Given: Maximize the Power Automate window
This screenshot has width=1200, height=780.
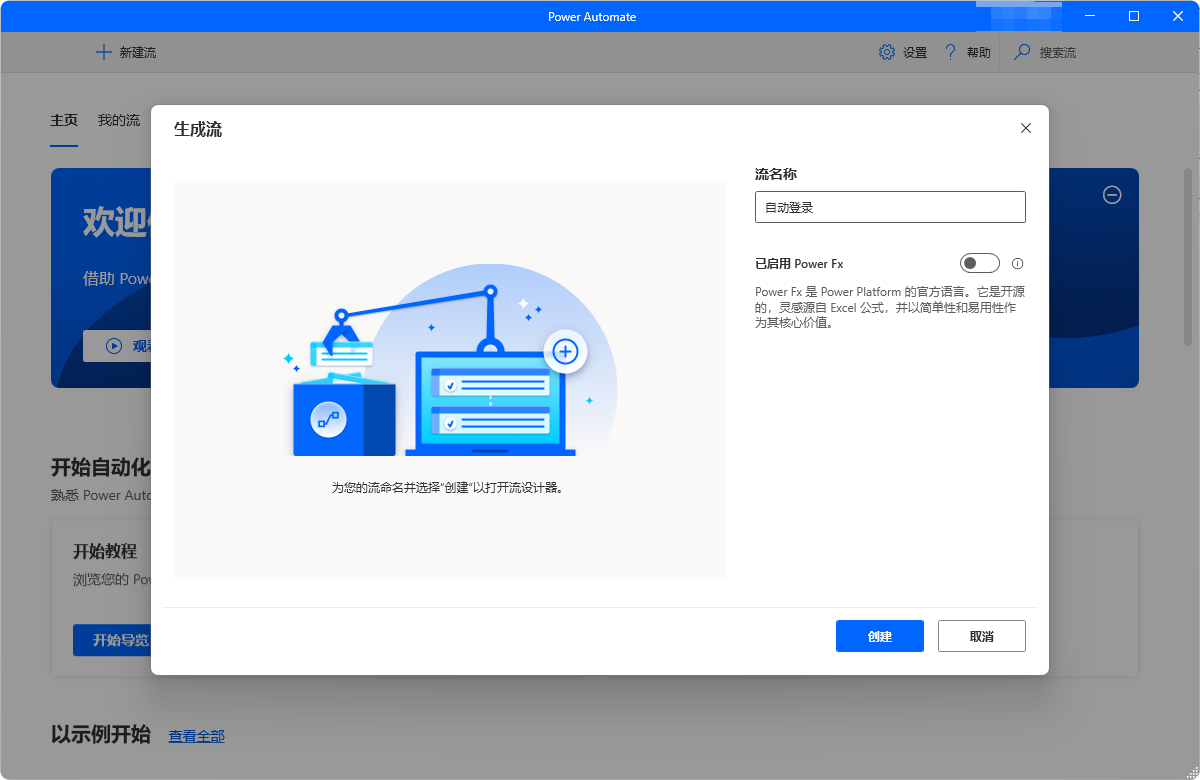Looking at the screenshot, I should point(1134,16).
